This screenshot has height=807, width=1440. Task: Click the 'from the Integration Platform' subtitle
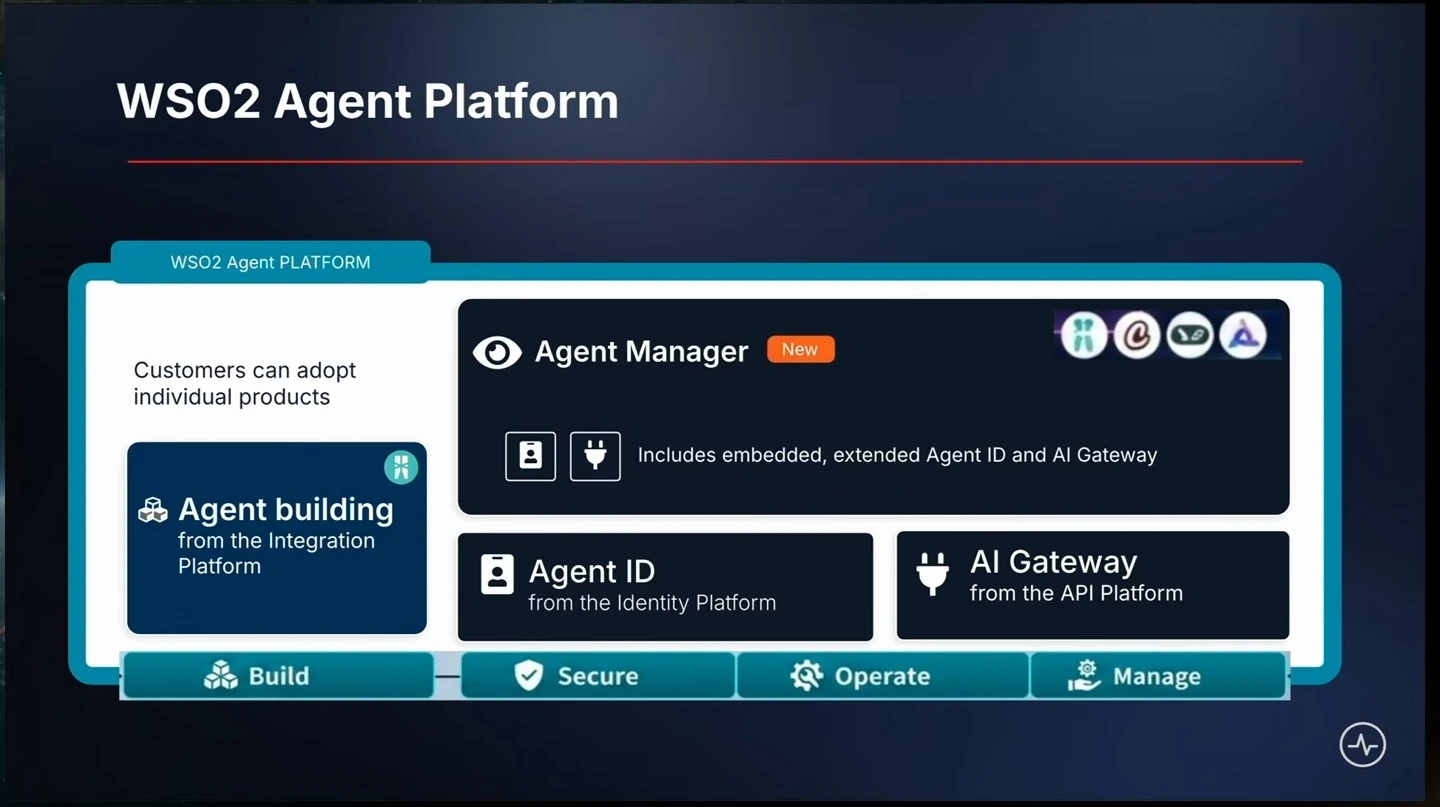coord(276,553)
